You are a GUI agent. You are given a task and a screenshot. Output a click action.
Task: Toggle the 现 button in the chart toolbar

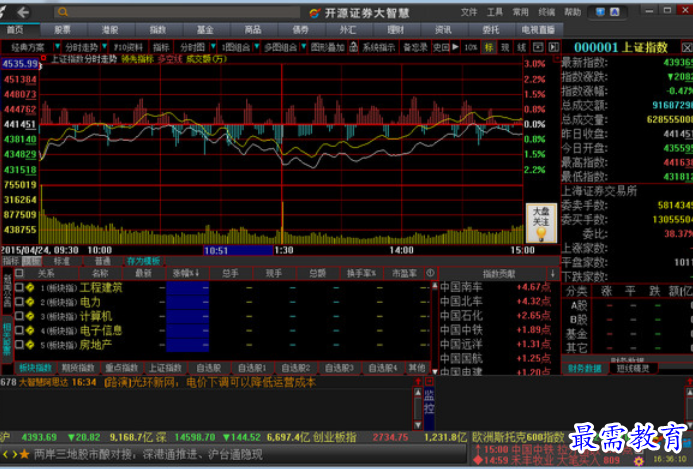(505, 47)
